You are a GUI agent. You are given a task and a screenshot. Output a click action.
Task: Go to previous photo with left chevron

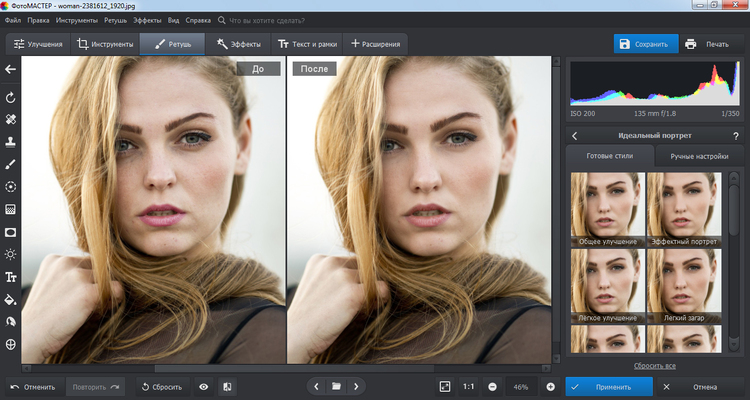tap(316, 386)
